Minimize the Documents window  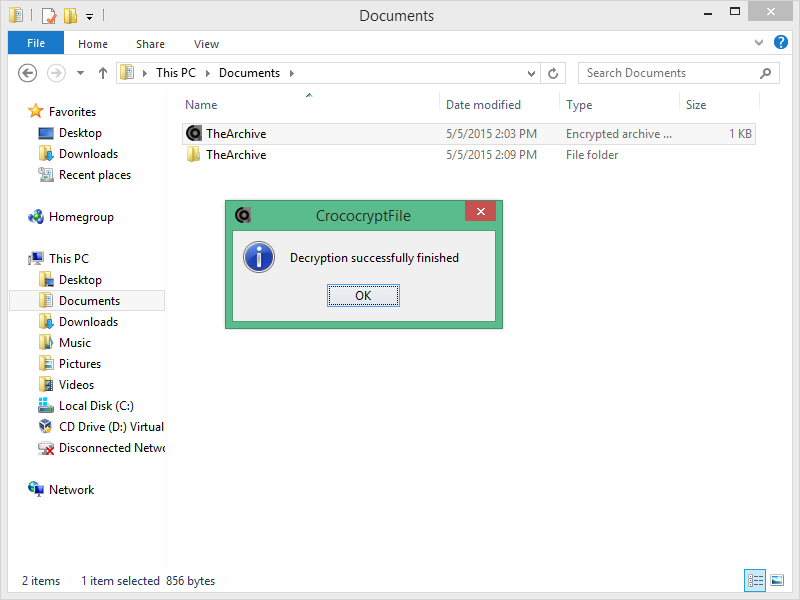[x=707, y=13]
